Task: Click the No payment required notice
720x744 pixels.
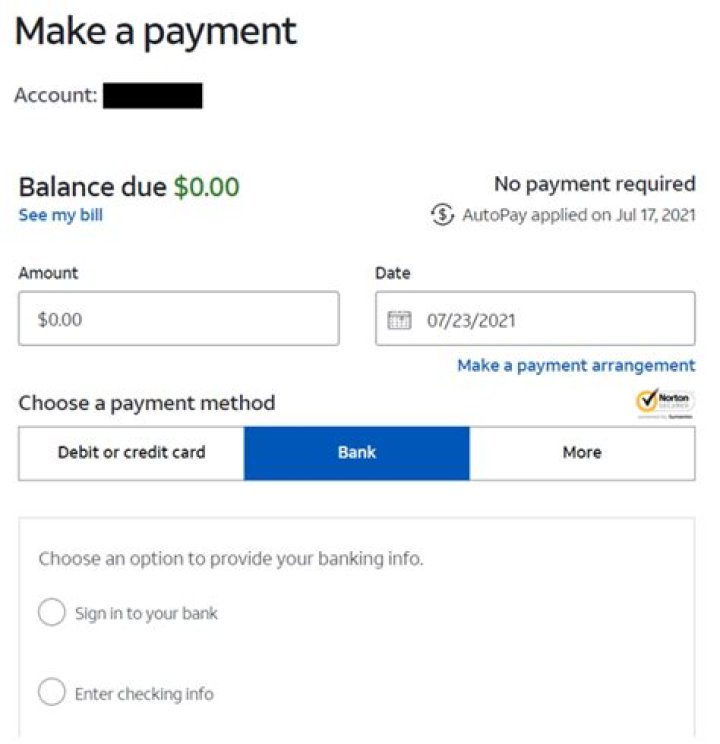Action: 594,184
